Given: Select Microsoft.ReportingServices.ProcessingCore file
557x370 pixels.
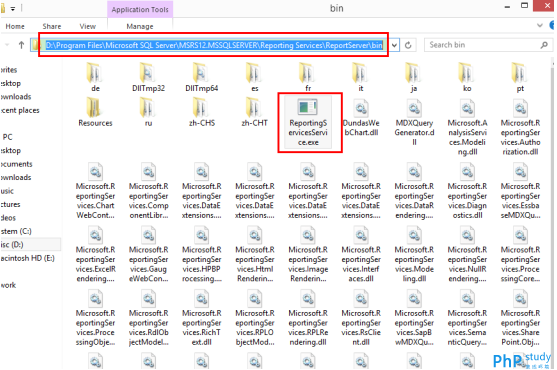Looking at the screenshot, I should coord(520,254).
